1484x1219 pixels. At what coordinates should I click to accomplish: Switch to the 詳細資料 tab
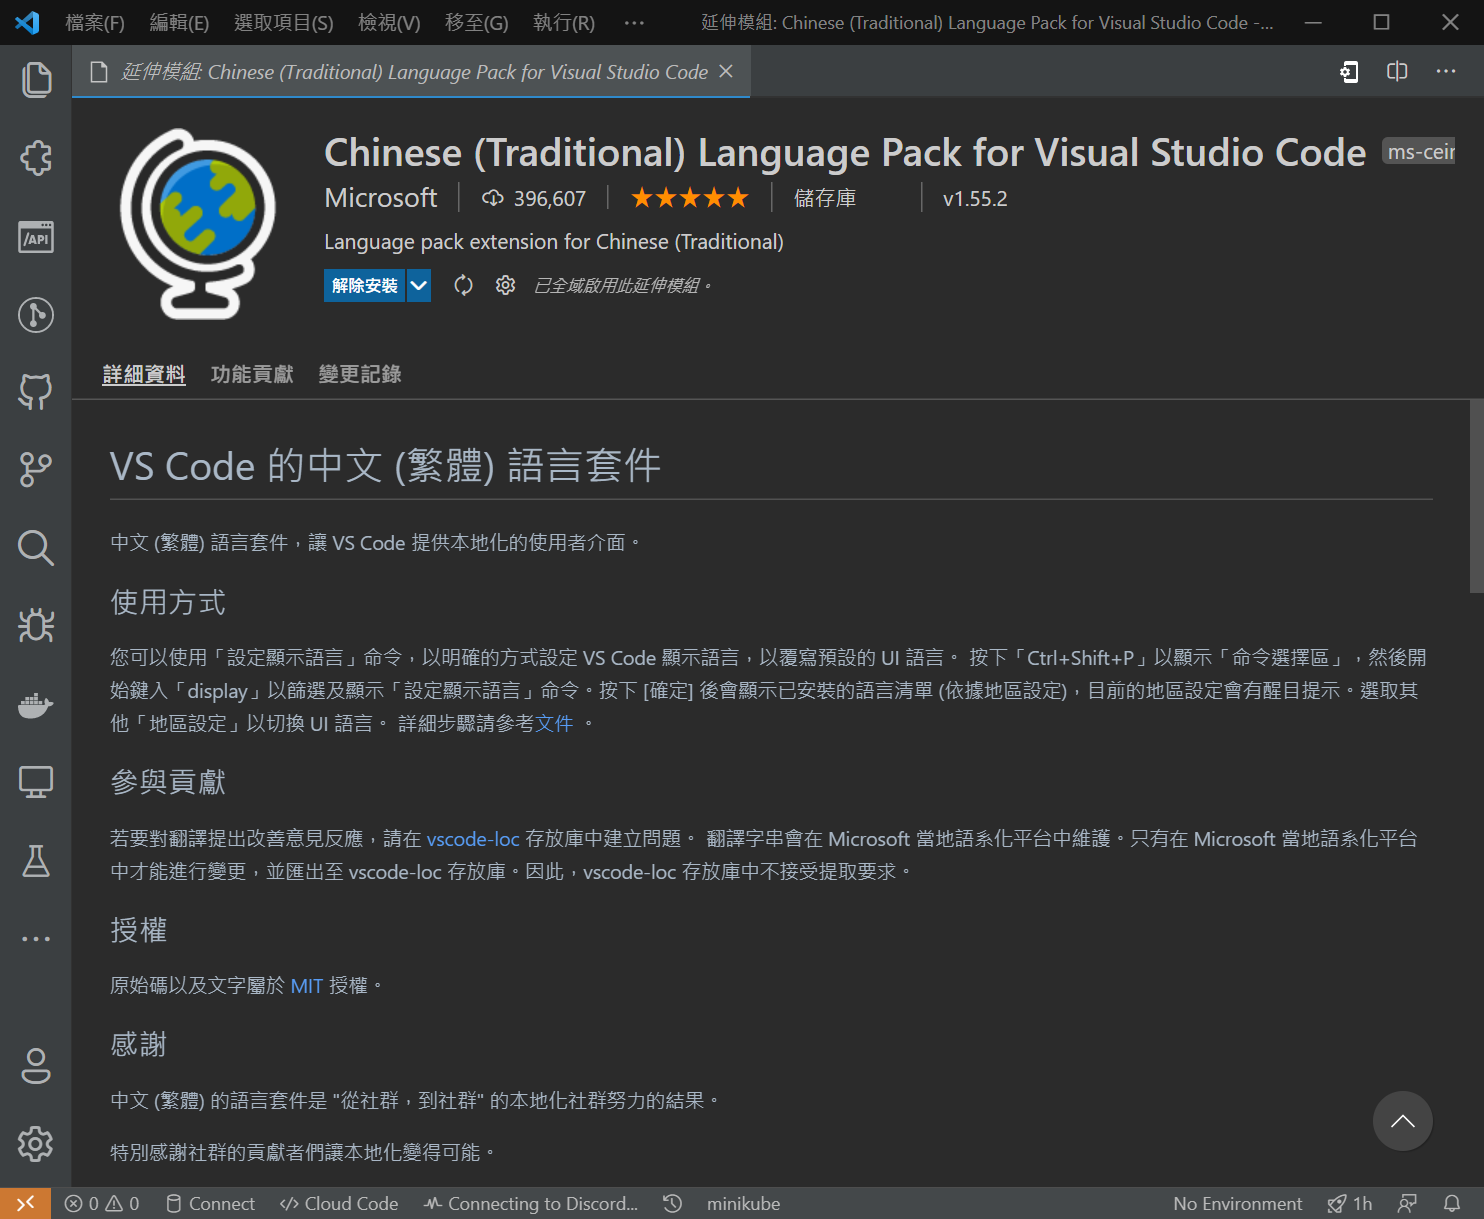click(144, 374)
